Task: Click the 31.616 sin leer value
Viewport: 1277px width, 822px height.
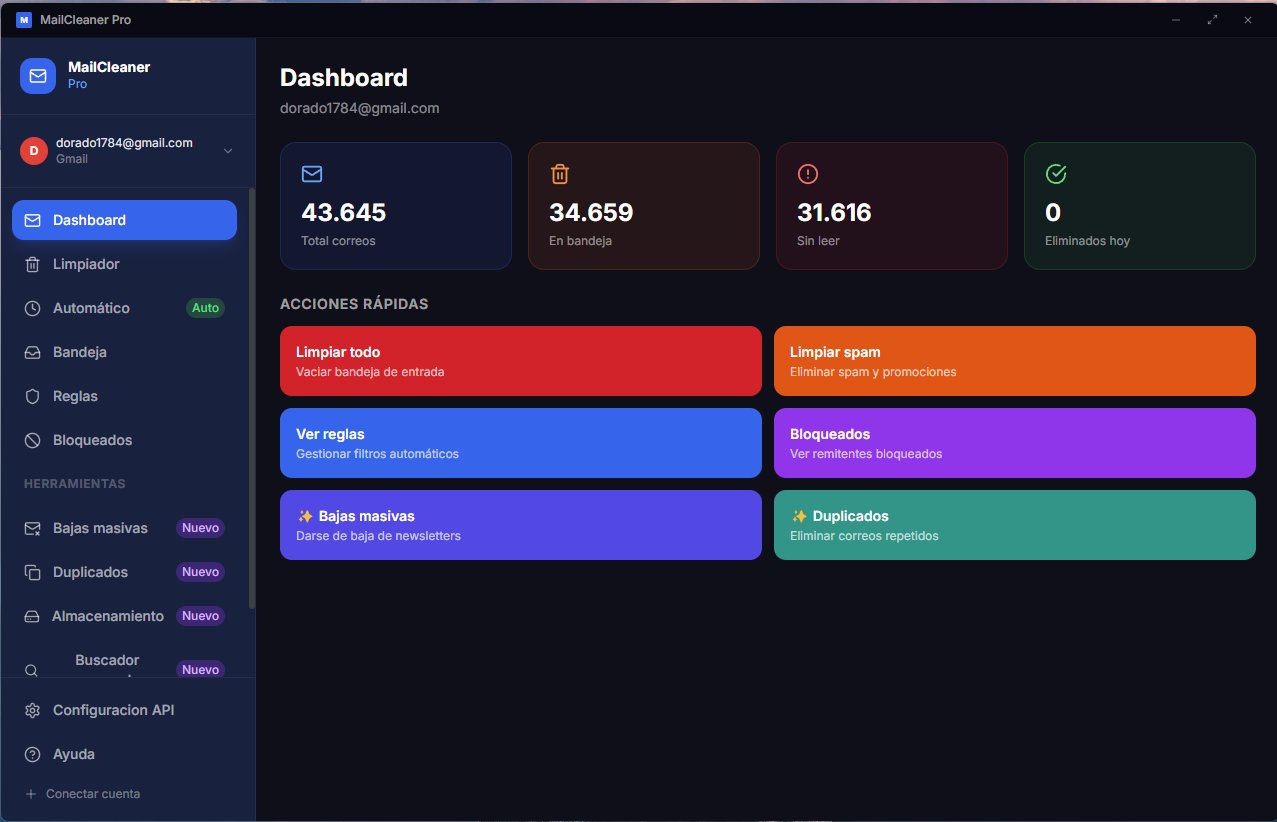Action: (834, 212)
